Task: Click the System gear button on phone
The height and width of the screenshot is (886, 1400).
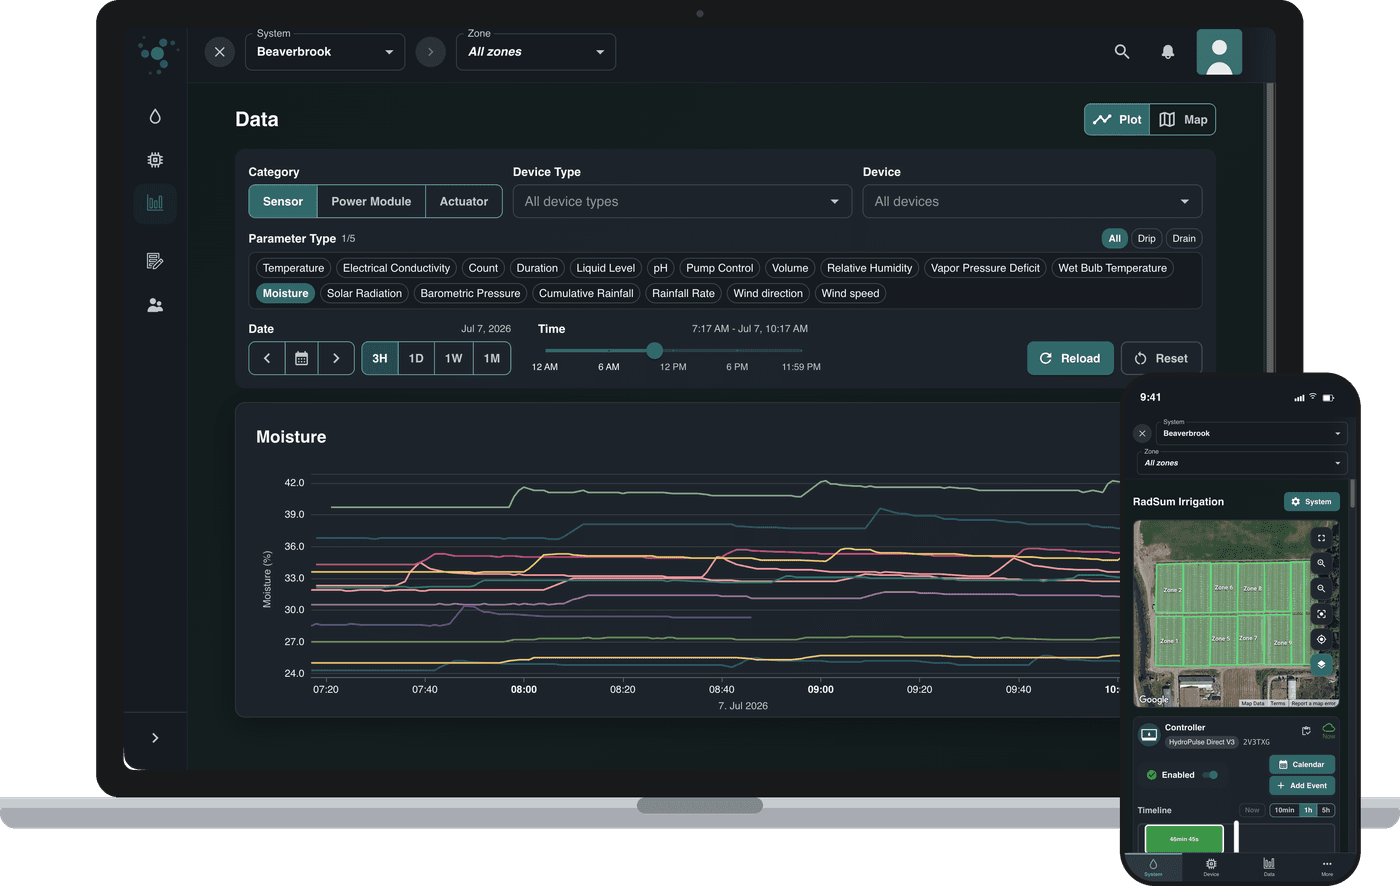Action: click(1311, 502)
